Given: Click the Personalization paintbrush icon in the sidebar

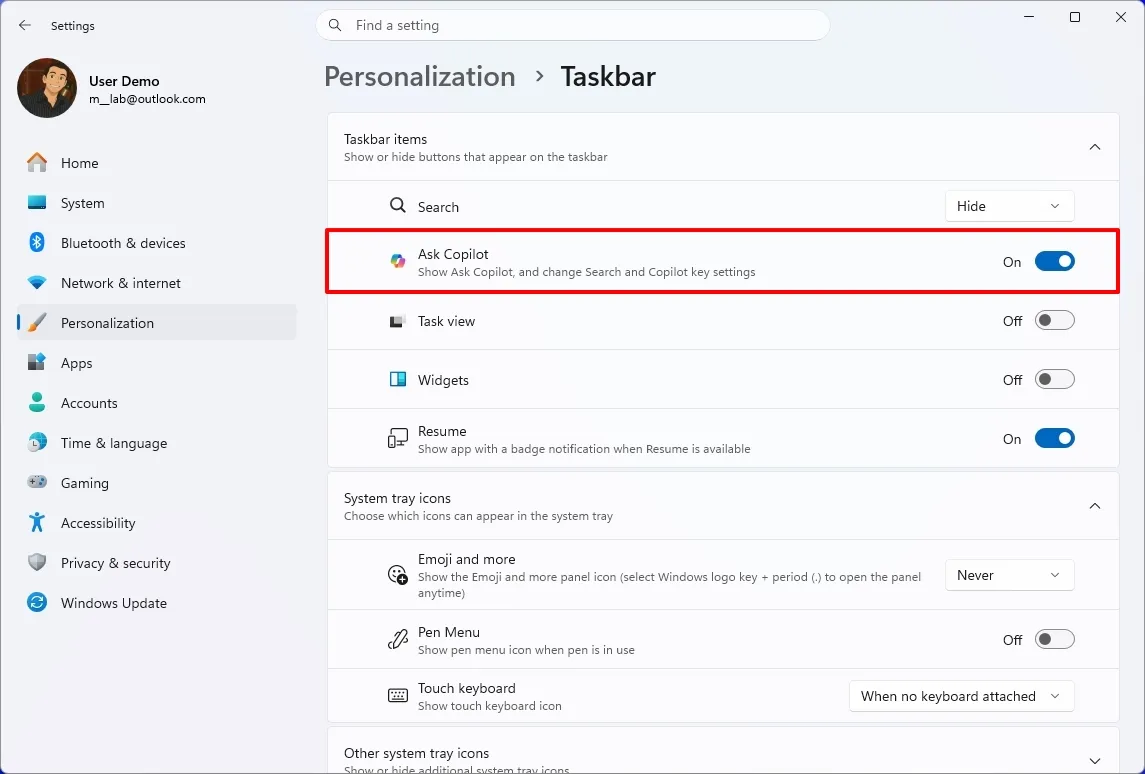Looking at the screenshot, I should [37, 323].
